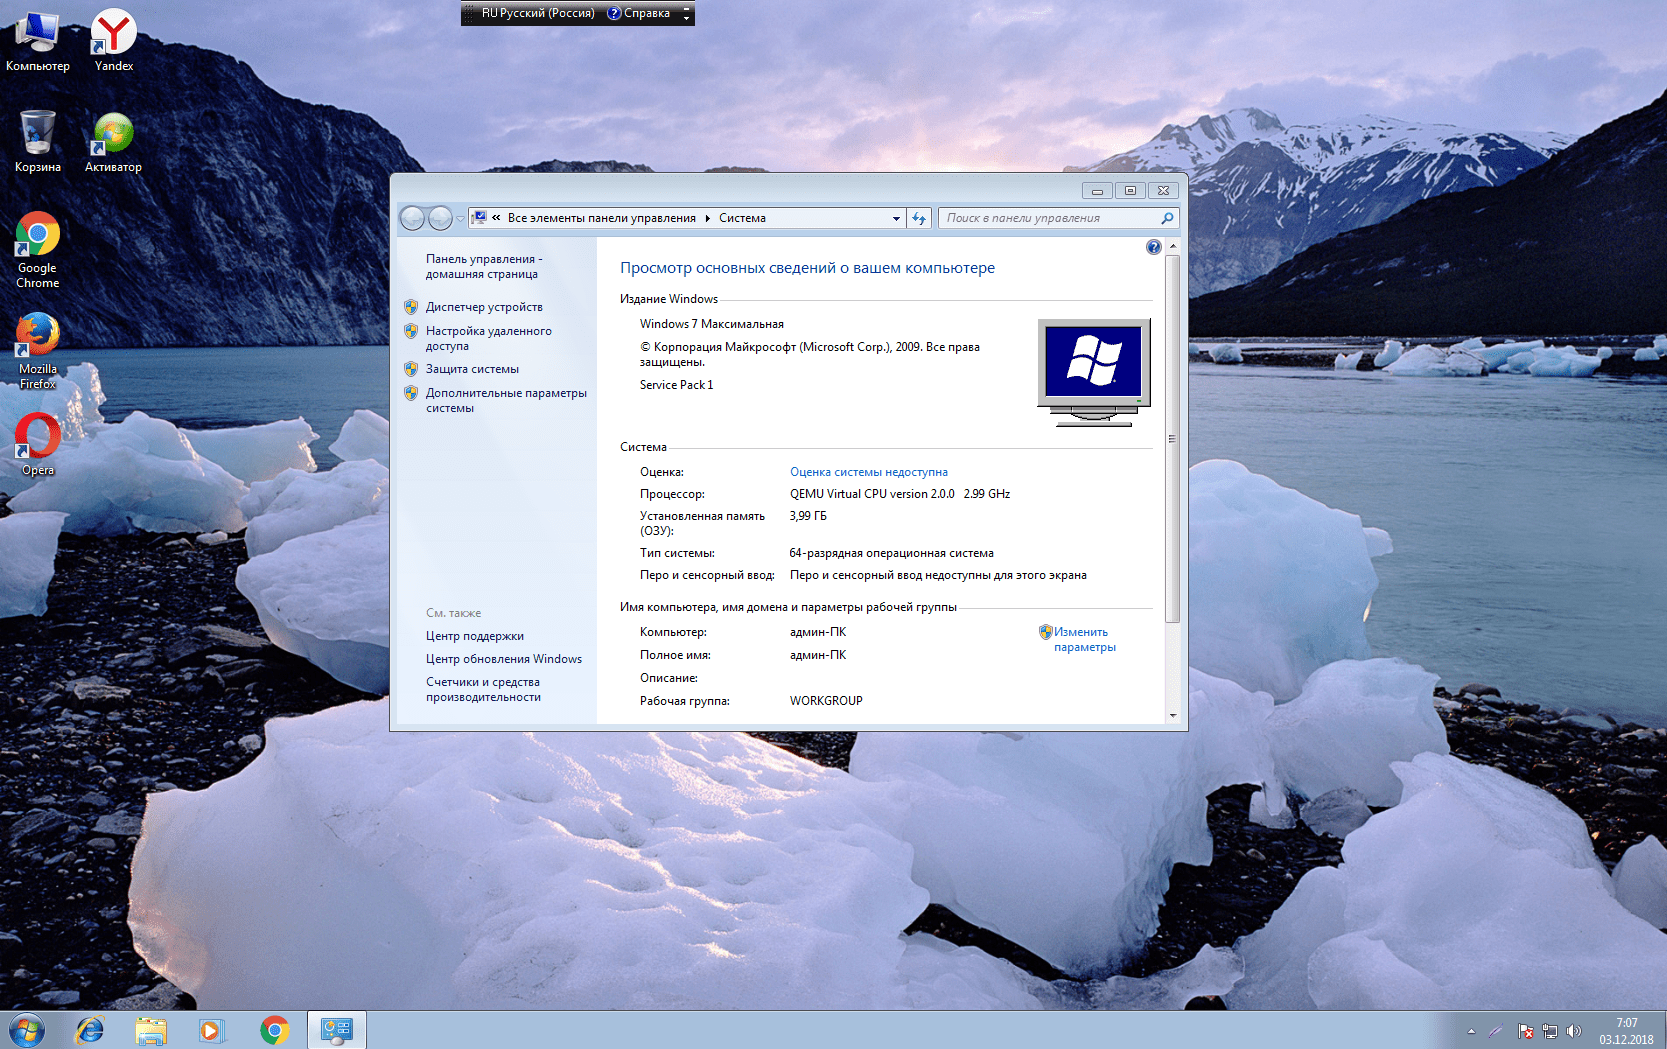Click Internet Explorer in the taskbar
Image resolution: width=1667 pixels, height=1049 pixels.
tap(90, 1030)
